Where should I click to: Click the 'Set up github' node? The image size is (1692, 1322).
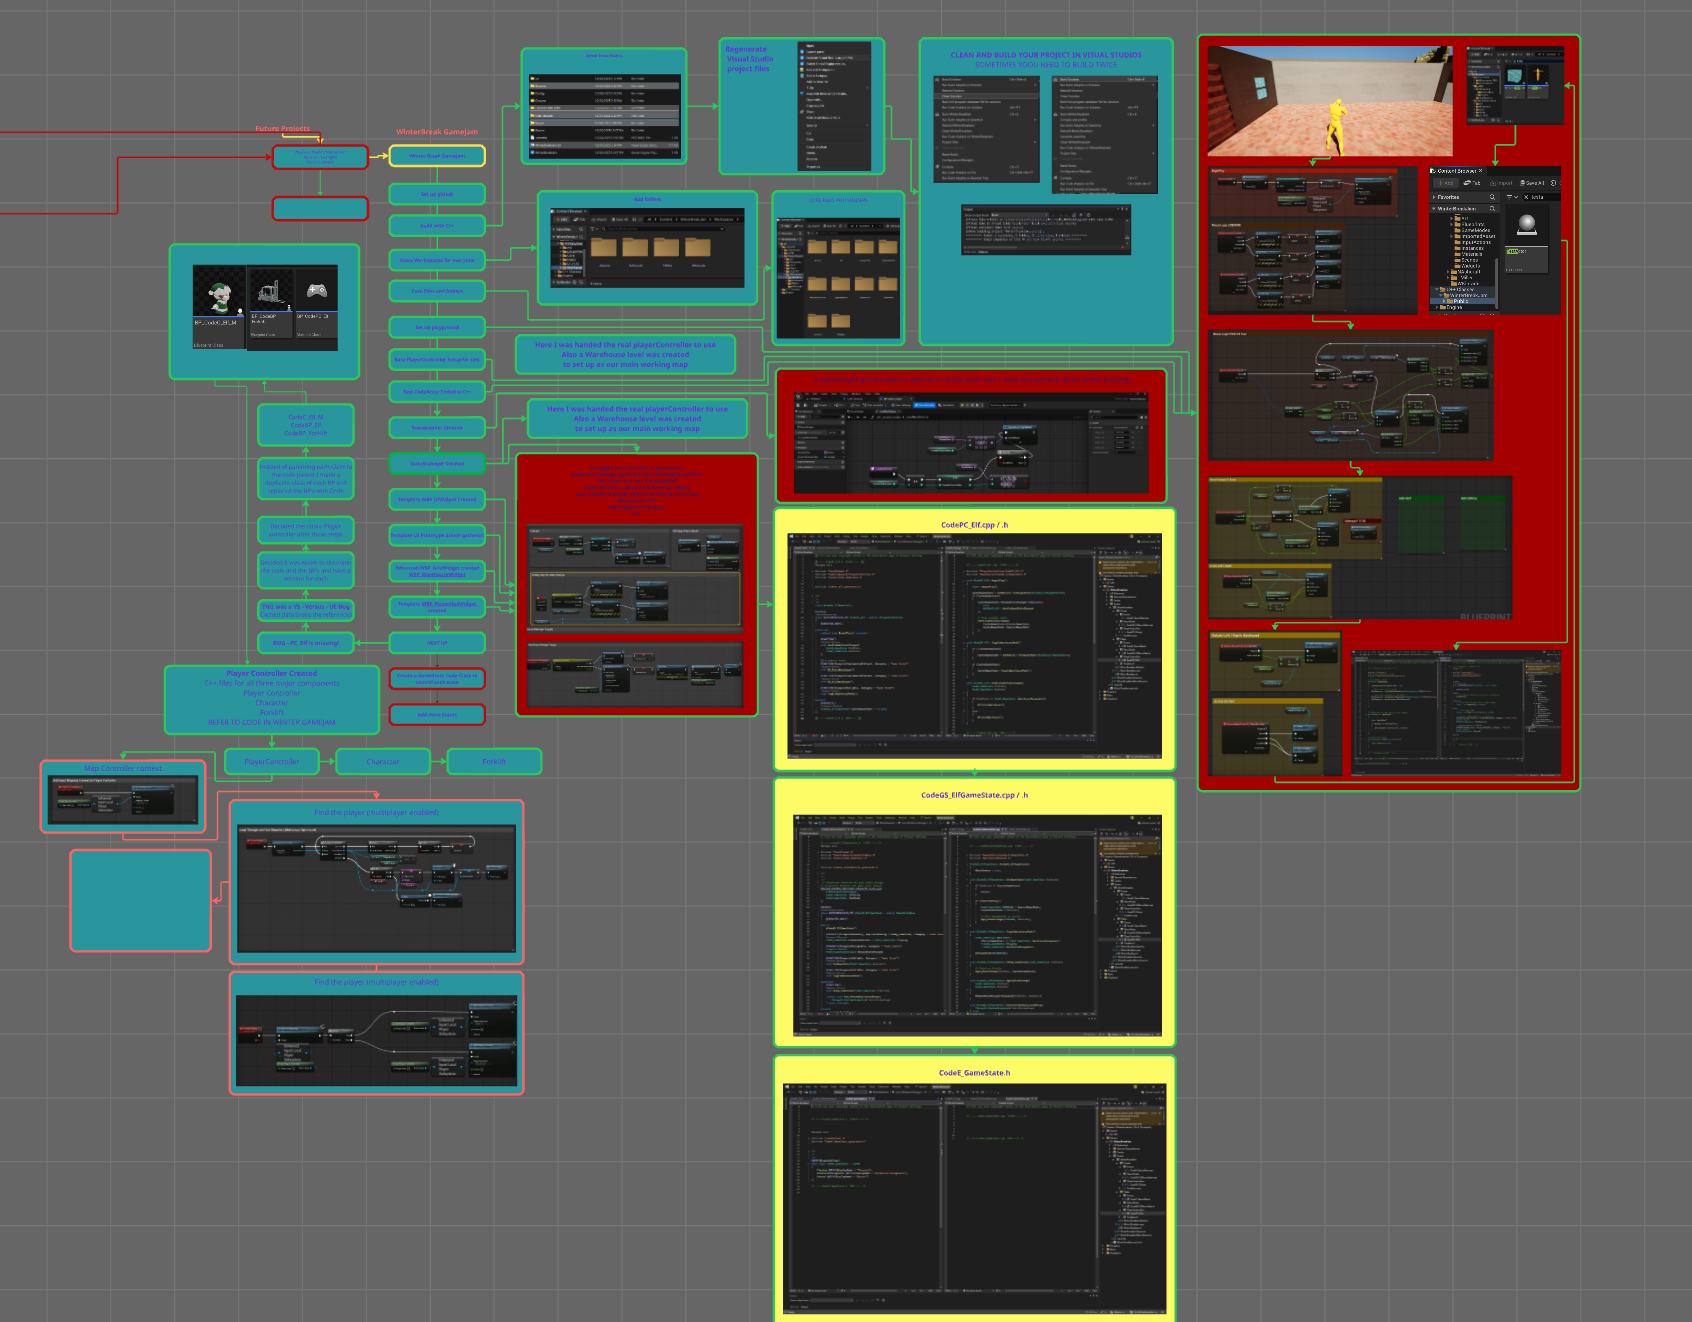click(x=437, y=194)
